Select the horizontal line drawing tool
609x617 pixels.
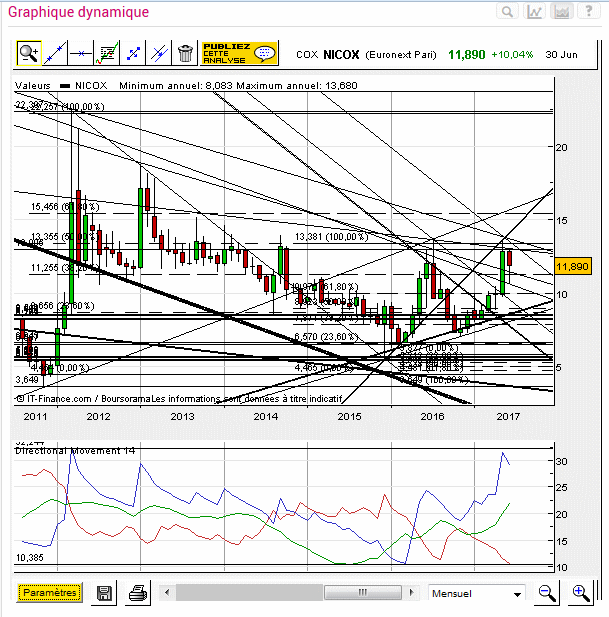coord(81,53)
